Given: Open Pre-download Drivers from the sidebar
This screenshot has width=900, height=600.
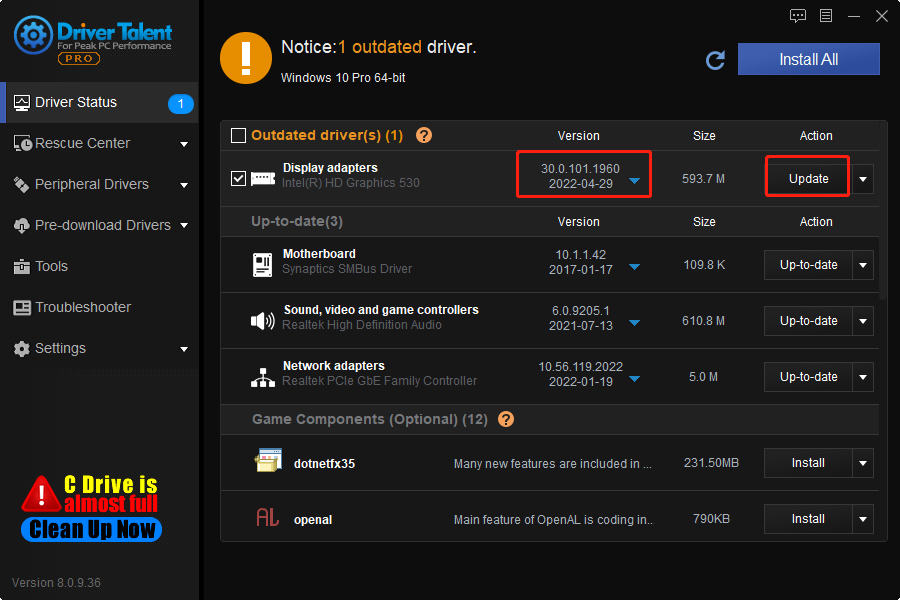Looking at the screenshot, I should (99, 226).
